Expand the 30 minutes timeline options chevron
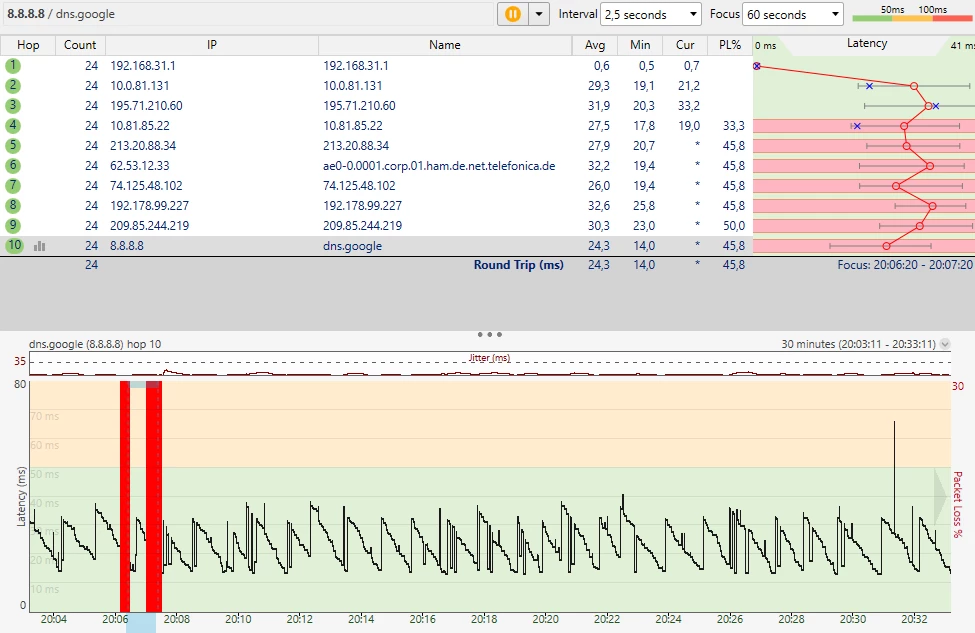 click(945, 344)
